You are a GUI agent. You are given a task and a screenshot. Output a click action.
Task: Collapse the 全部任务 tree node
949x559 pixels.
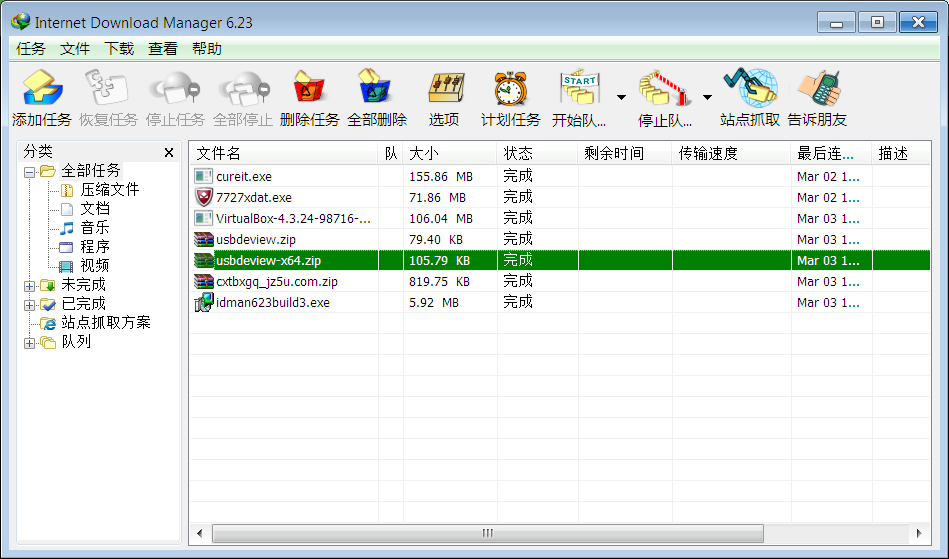29,172
